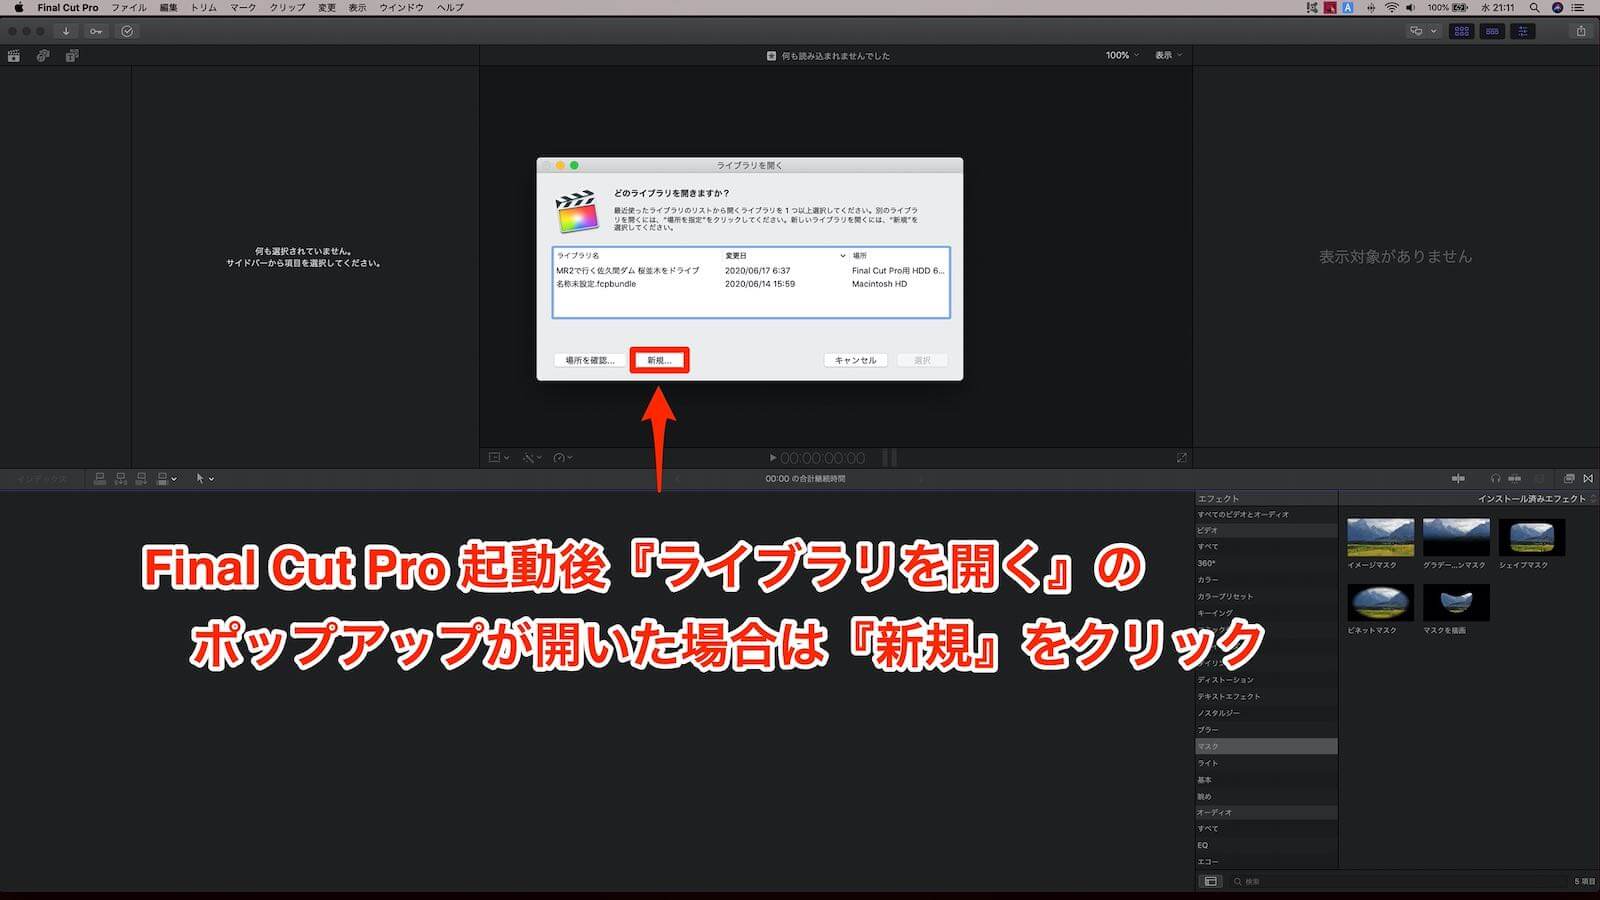Image resolution: width=1600 pixels, height=900 pixels.
Task: Toggle the effects browser icon
Action: [1569, 479]
